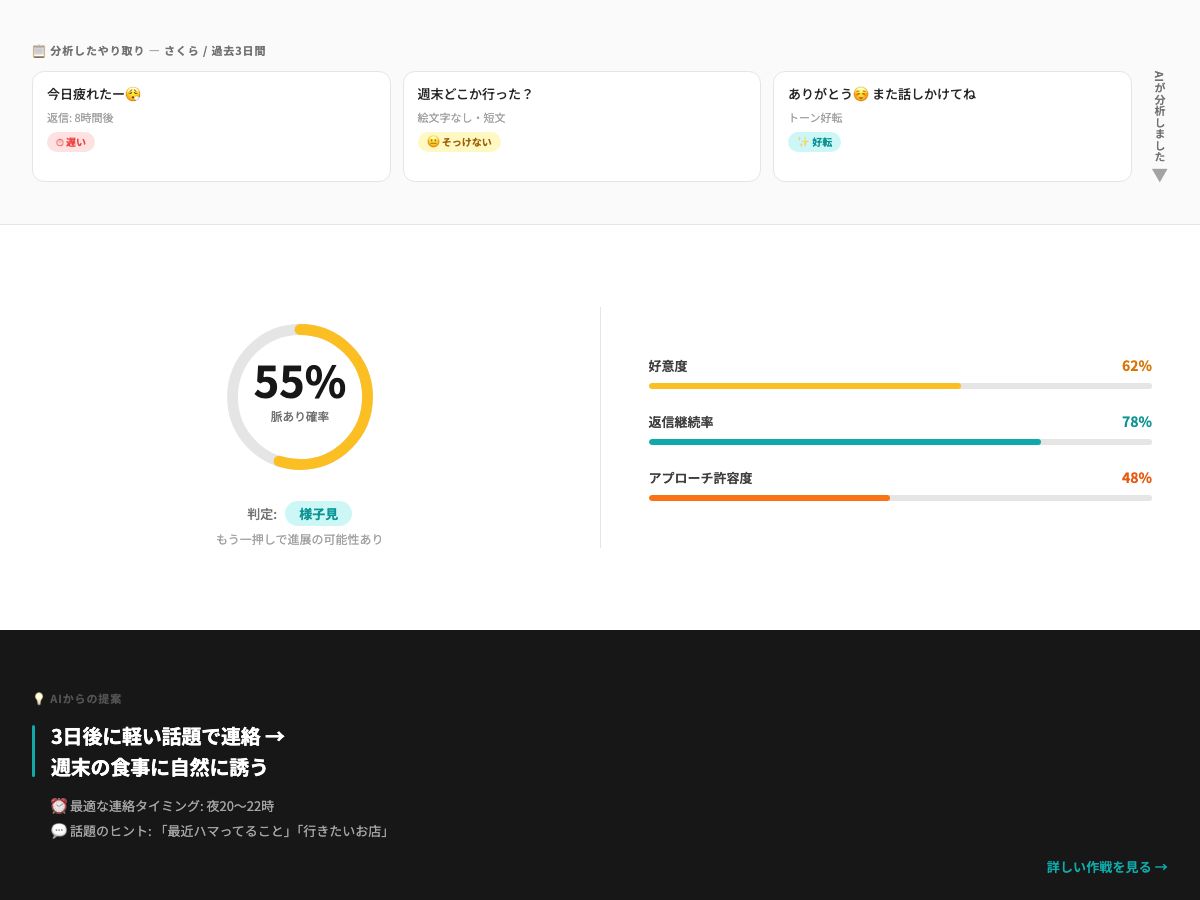Expand the 判定 様子見 badge details
This screenshot has width=1200, height=900.
[x=319, y=514]
